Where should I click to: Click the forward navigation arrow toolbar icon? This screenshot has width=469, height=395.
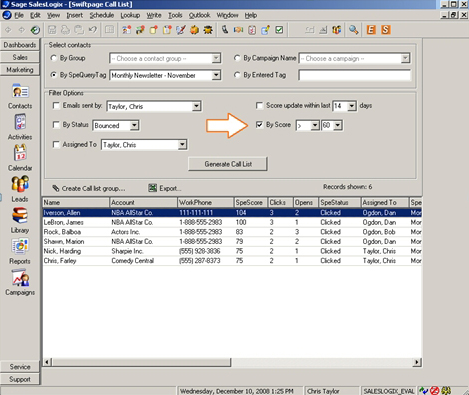point(22,30)
